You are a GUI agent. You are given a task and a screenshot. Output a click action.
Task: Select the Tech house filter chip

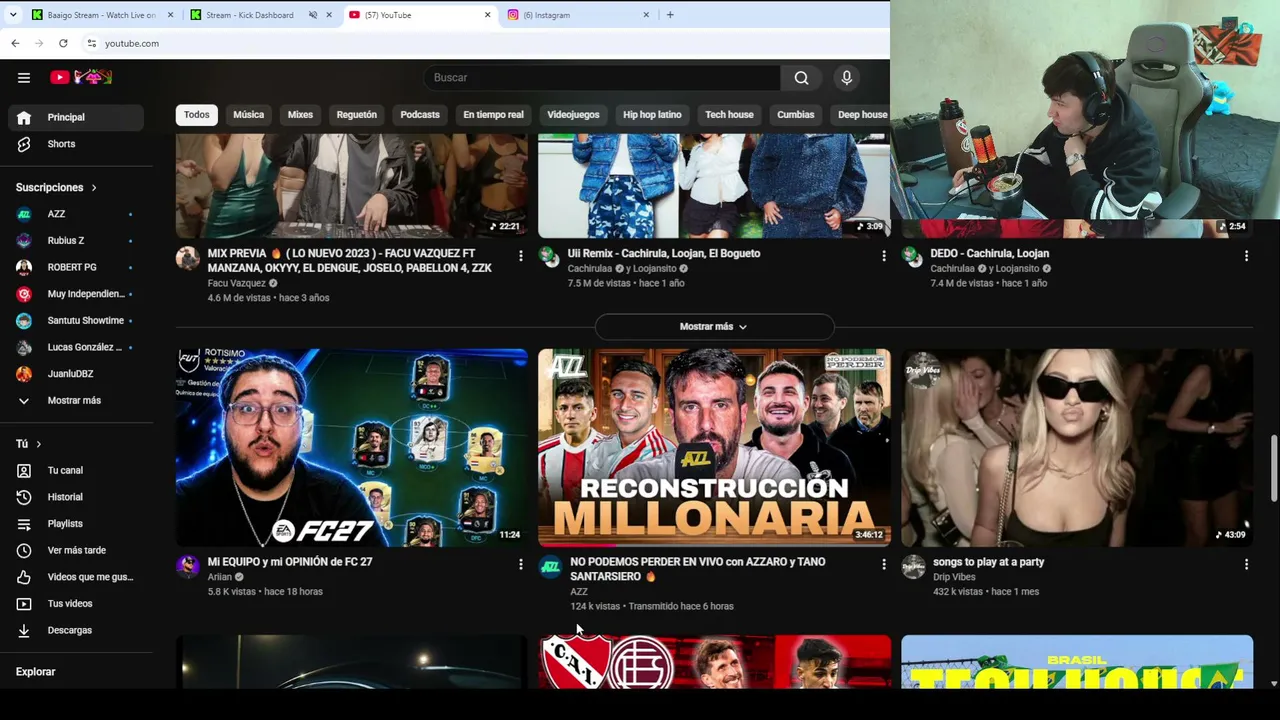729,115
